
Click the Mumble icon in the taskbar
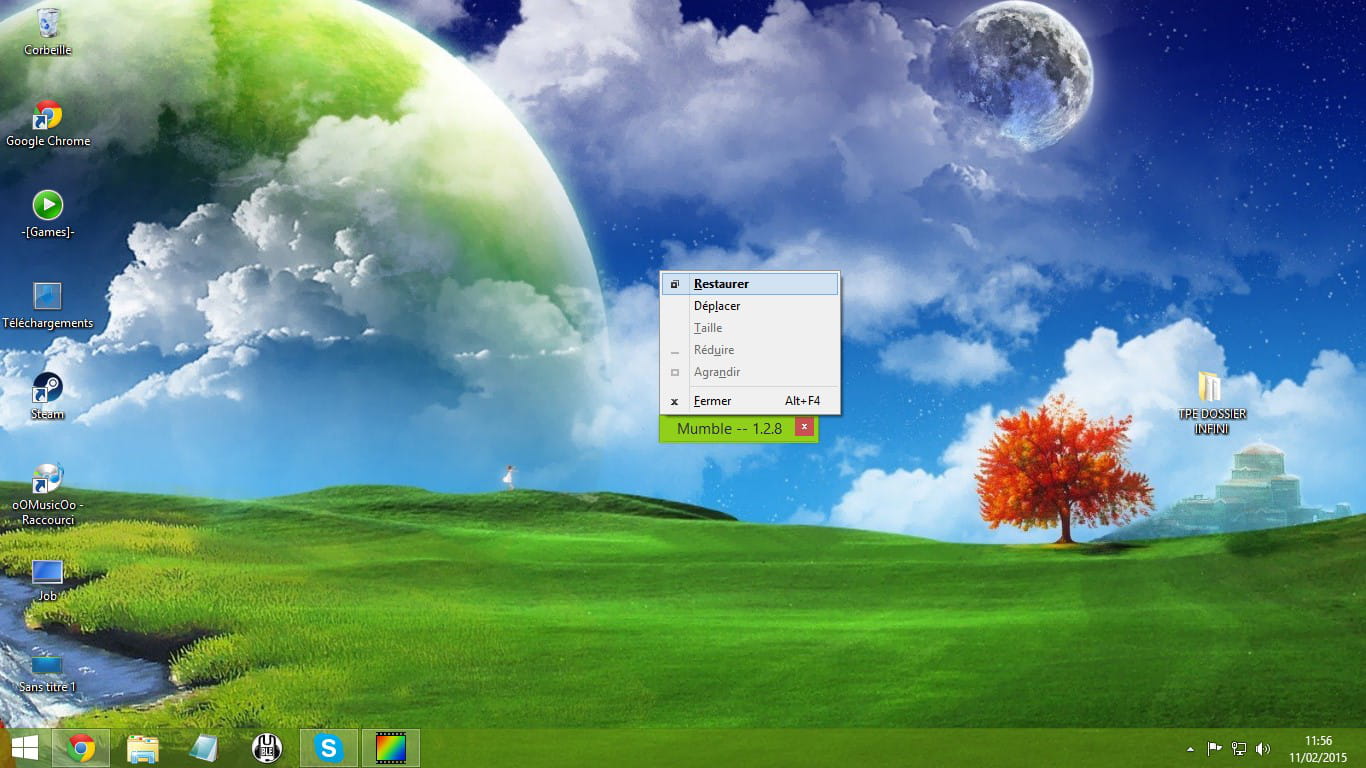(266, 748)
